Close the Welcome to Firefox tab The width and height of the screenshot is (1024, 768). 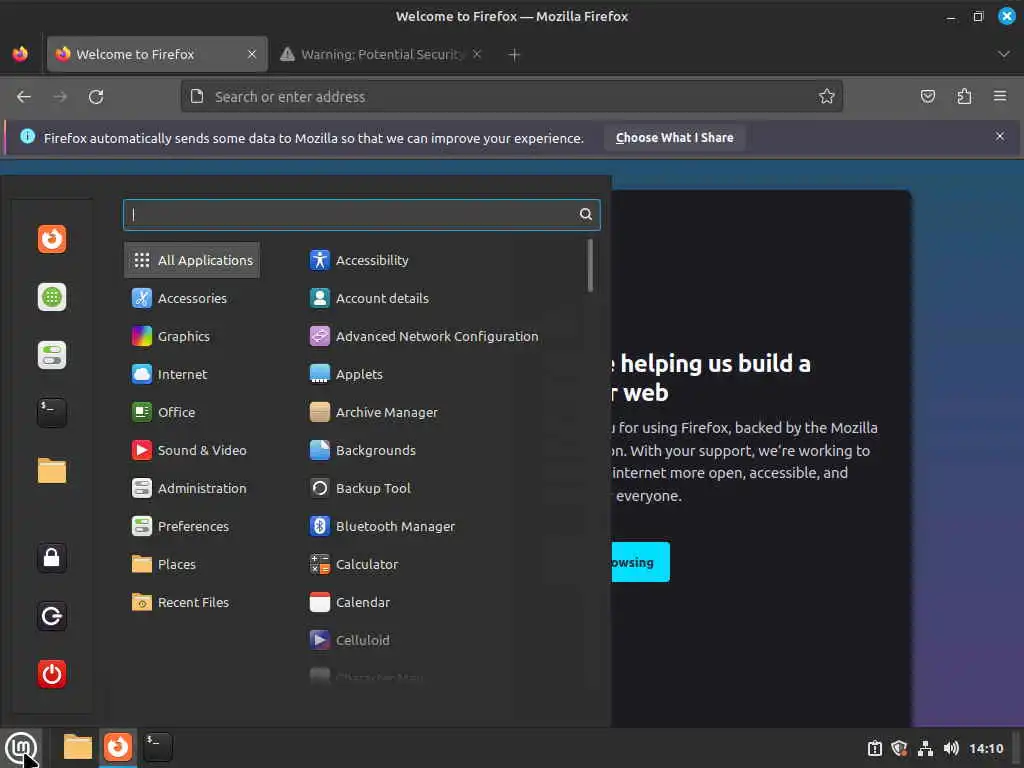[251, 54]
